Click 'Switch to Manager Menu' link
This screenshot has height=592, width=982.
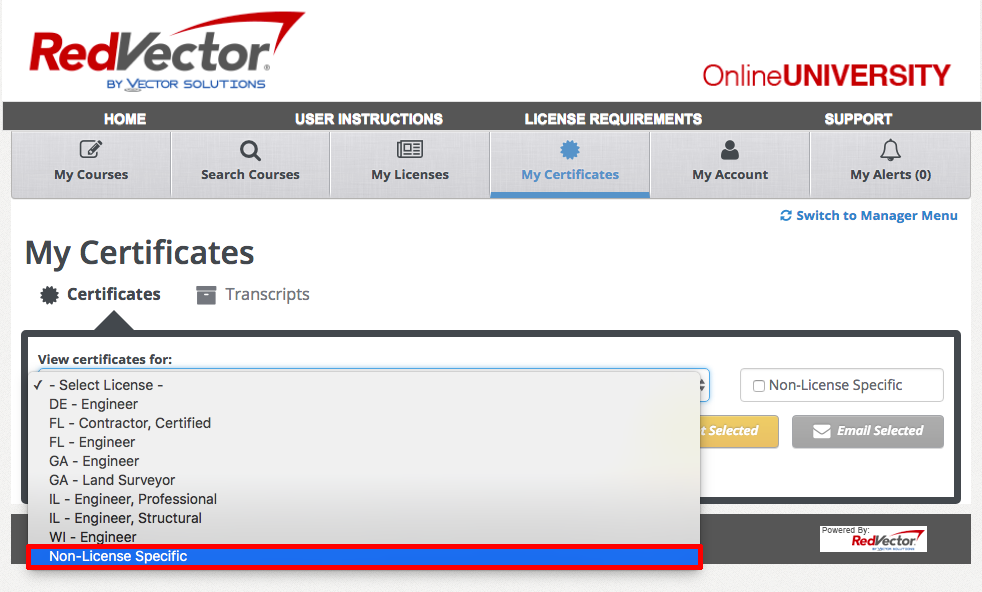[x=876, y=215]
